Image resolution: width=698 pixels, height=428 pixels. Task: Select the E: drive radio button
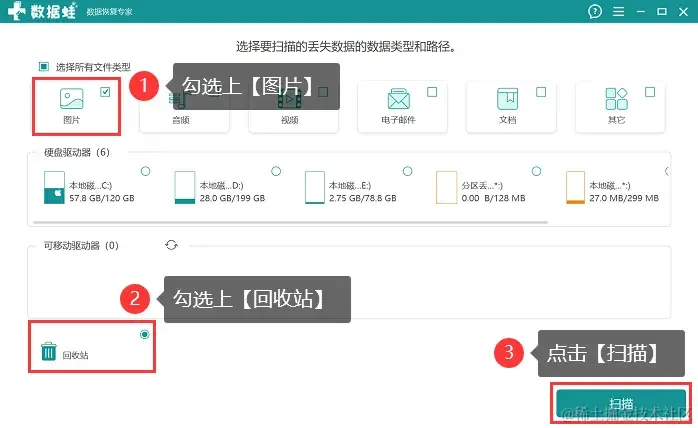(x=407, y=171)
